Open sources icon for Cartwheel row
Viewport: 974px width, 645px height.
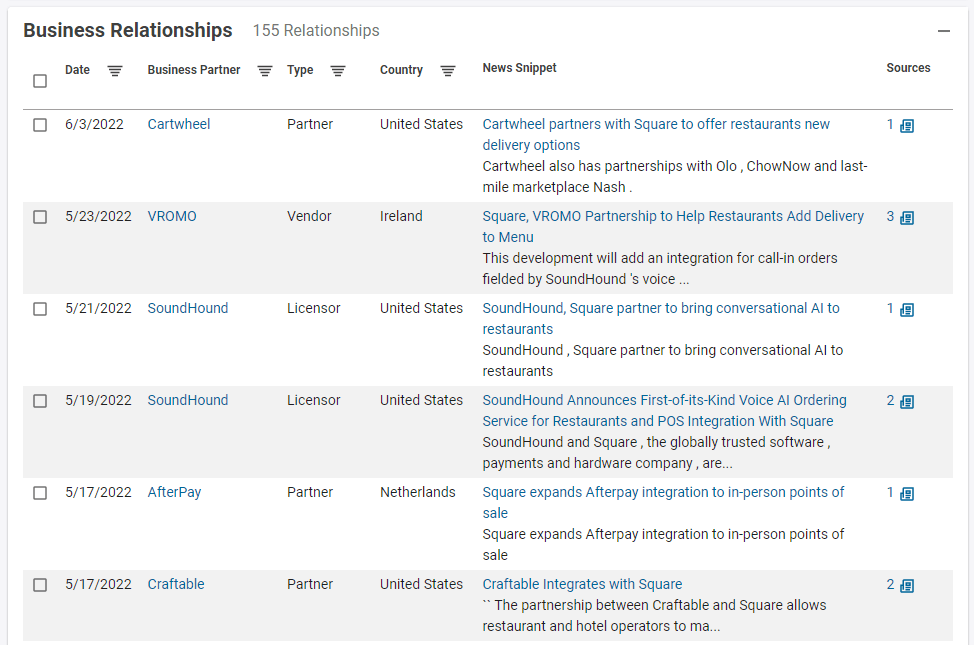pyautogui.click(x=907, y=126)
